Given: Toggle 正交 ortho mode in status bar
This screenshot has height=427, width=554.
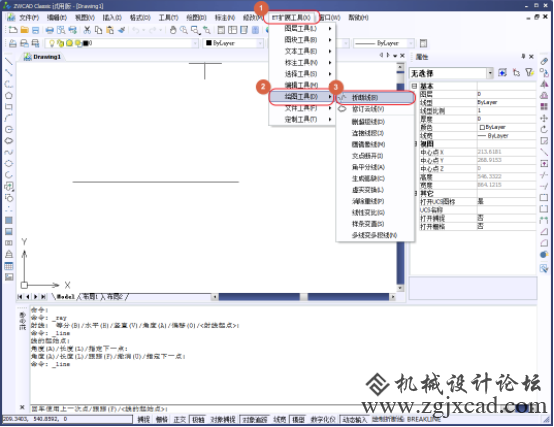Looking at the screenshot, I should tap(179, 420).
